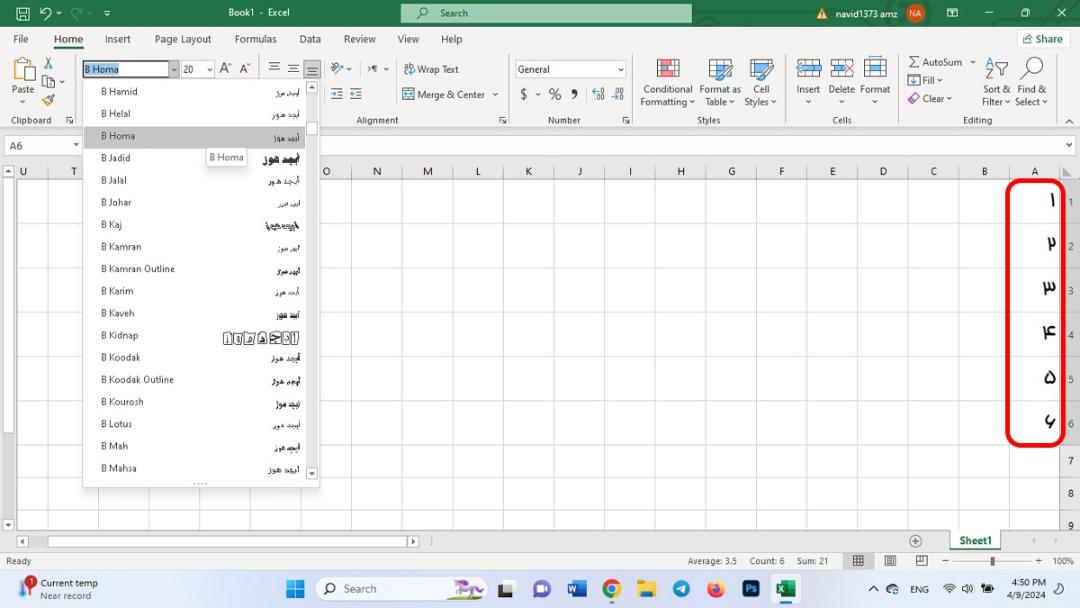Click the Insert cells icon
The image size is (1080, 608).
(x=808, y=69)
